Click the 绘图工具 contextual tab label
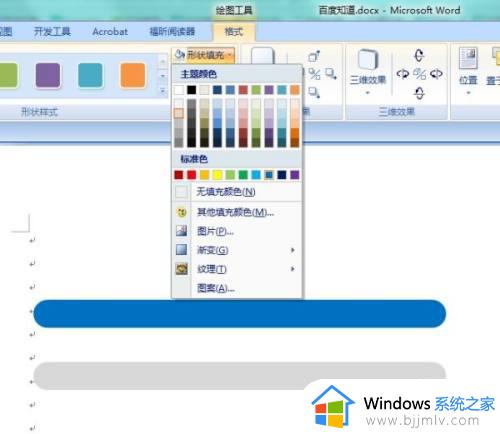Viewport: 500px width, 434px height. 234,10
